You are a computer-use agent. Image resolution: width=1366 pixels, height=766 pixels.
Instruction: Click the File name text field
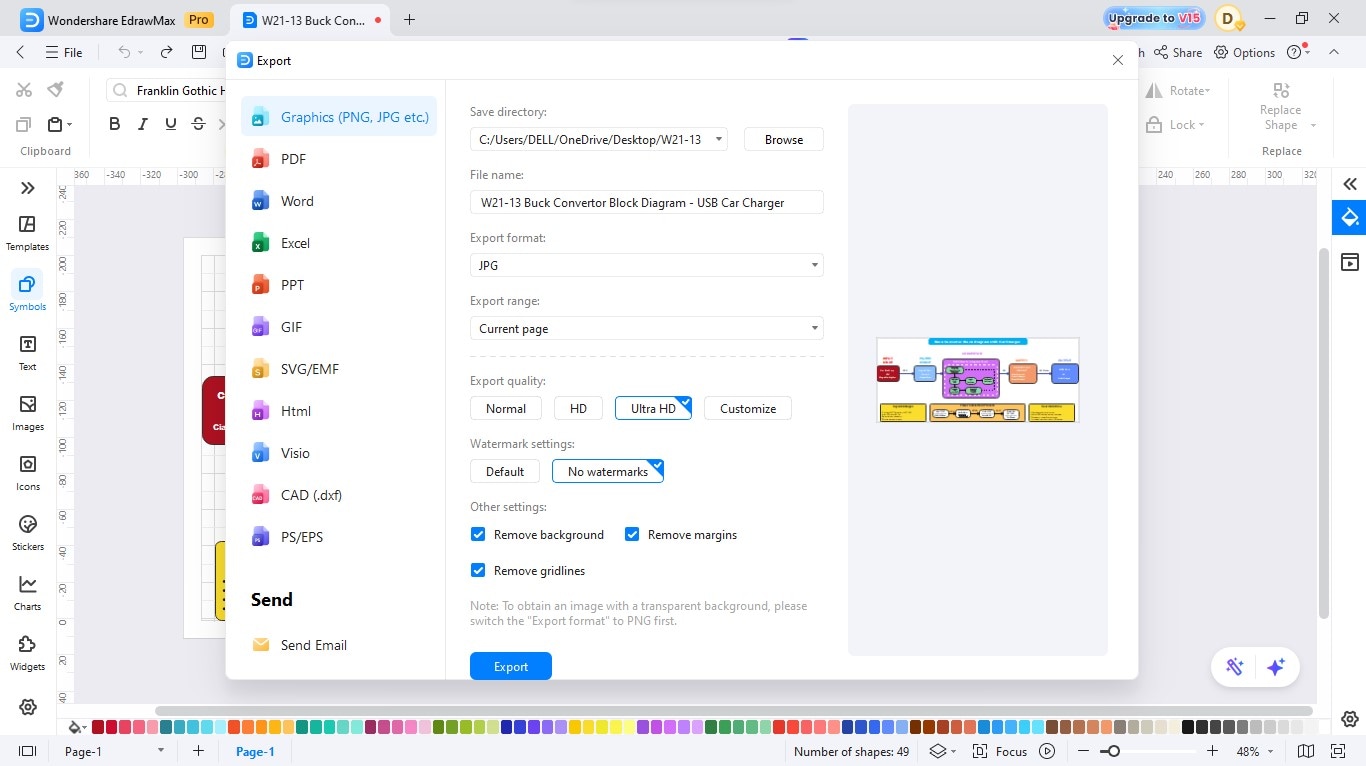click(x=646, y=202)
